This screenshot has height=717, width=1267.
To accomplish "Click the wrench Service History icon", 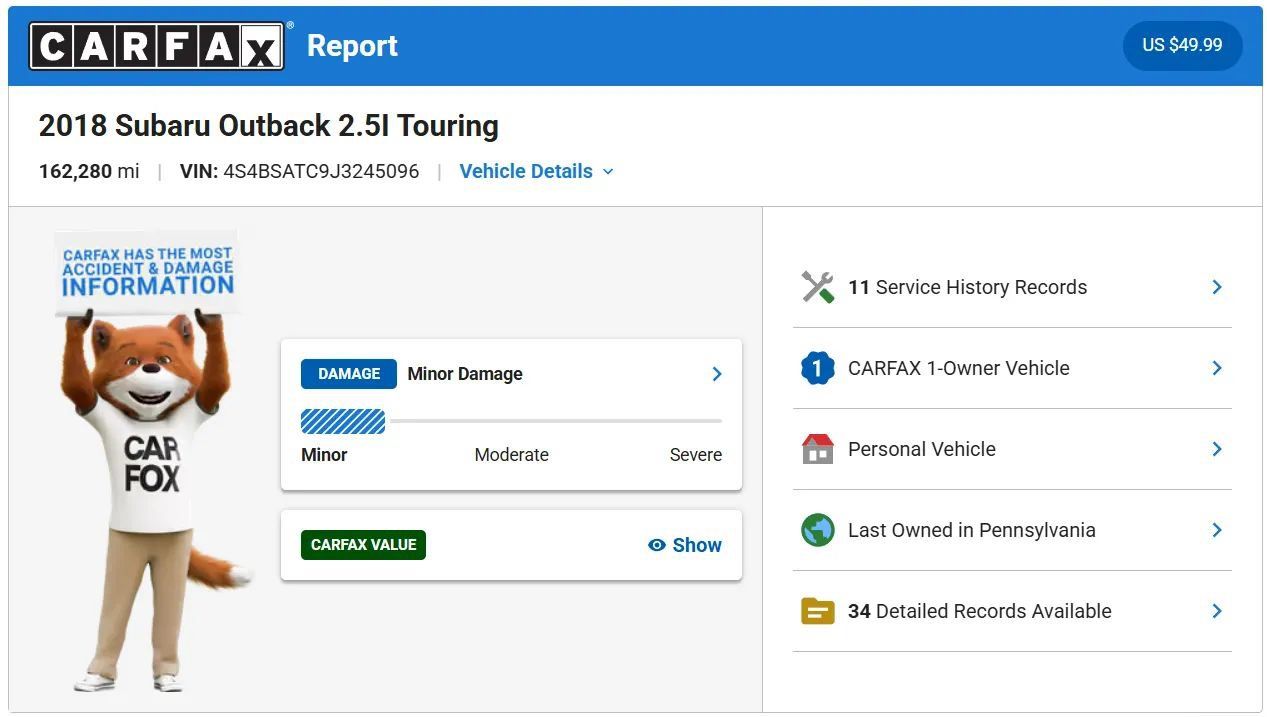I will point(817,287).
